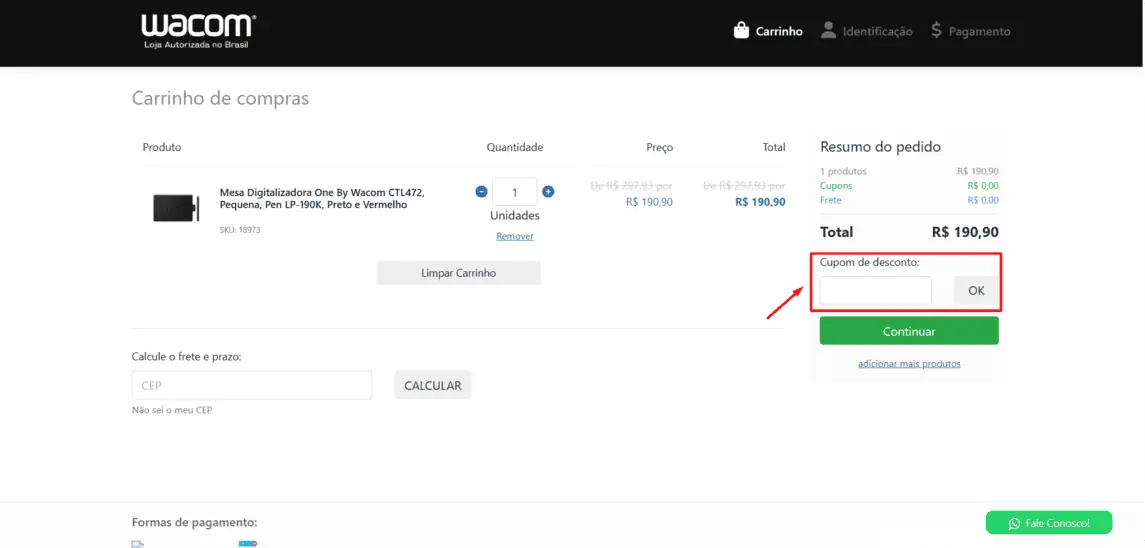Screen dimensions: 1145x548
Task: Increase quantity with the plus button
Action: coord(548,192)
